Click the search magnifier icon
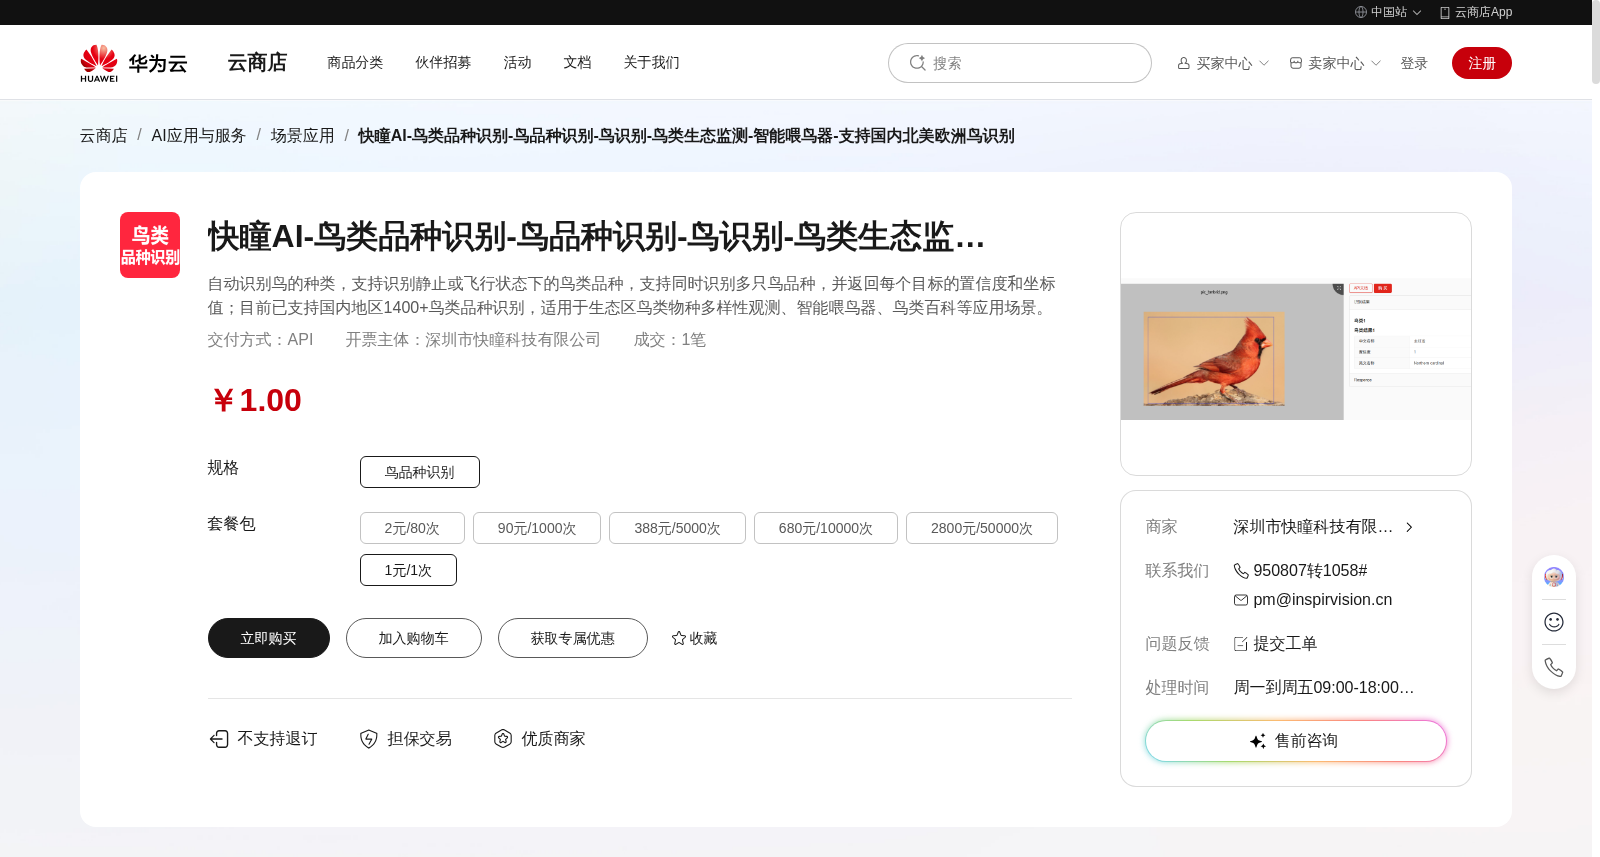The image size is (1600, 857). tap(917, 63)
